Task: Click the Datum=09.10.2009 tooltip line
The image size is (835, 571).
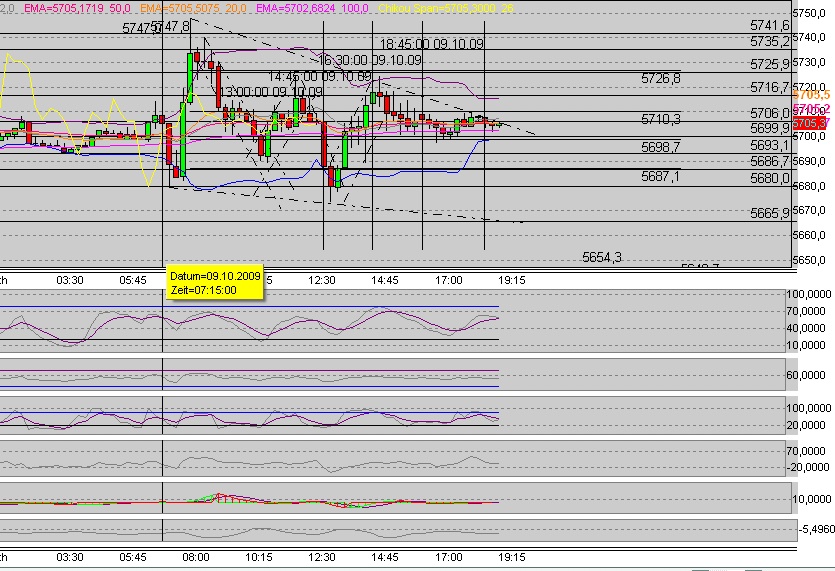Action: [215, 276]
